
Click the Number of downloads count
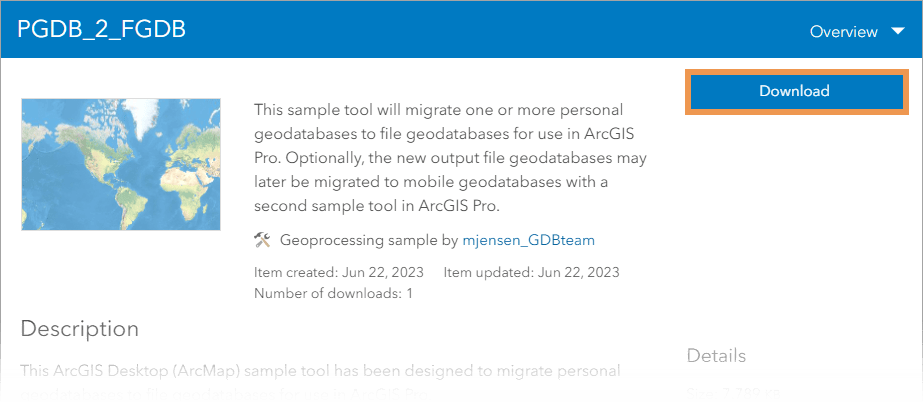[x=333, y=293]
